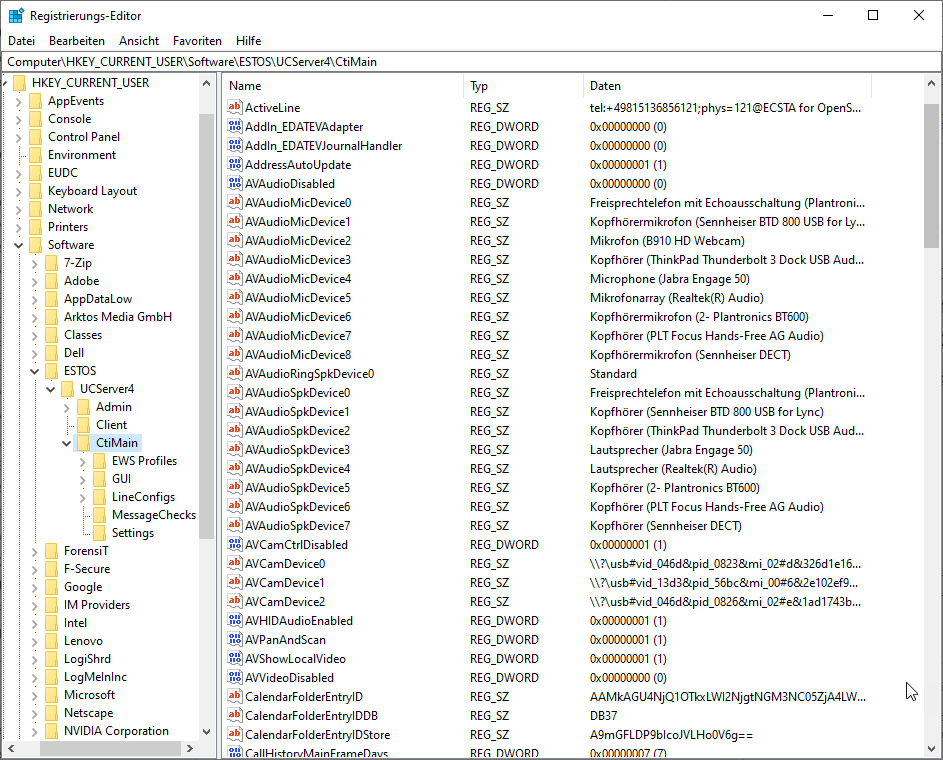Collapse the CtiMain tree node
The image size is (943, 760).
(x=67, y=443)
